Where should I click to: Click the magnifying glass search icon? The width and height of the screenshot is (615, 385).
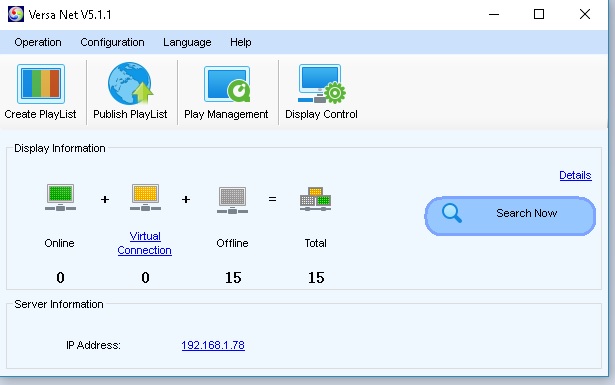(451, 213)
